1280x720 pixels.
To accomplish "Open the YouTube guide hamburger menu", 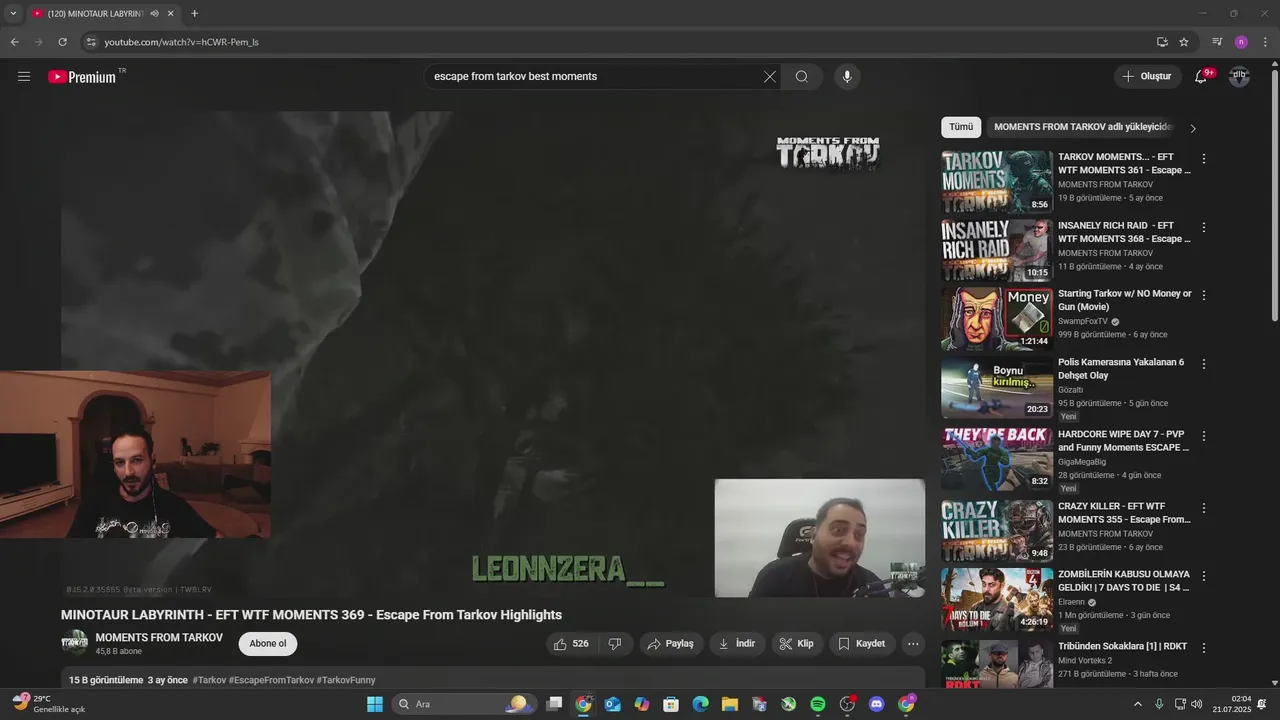I will [24, 76].
